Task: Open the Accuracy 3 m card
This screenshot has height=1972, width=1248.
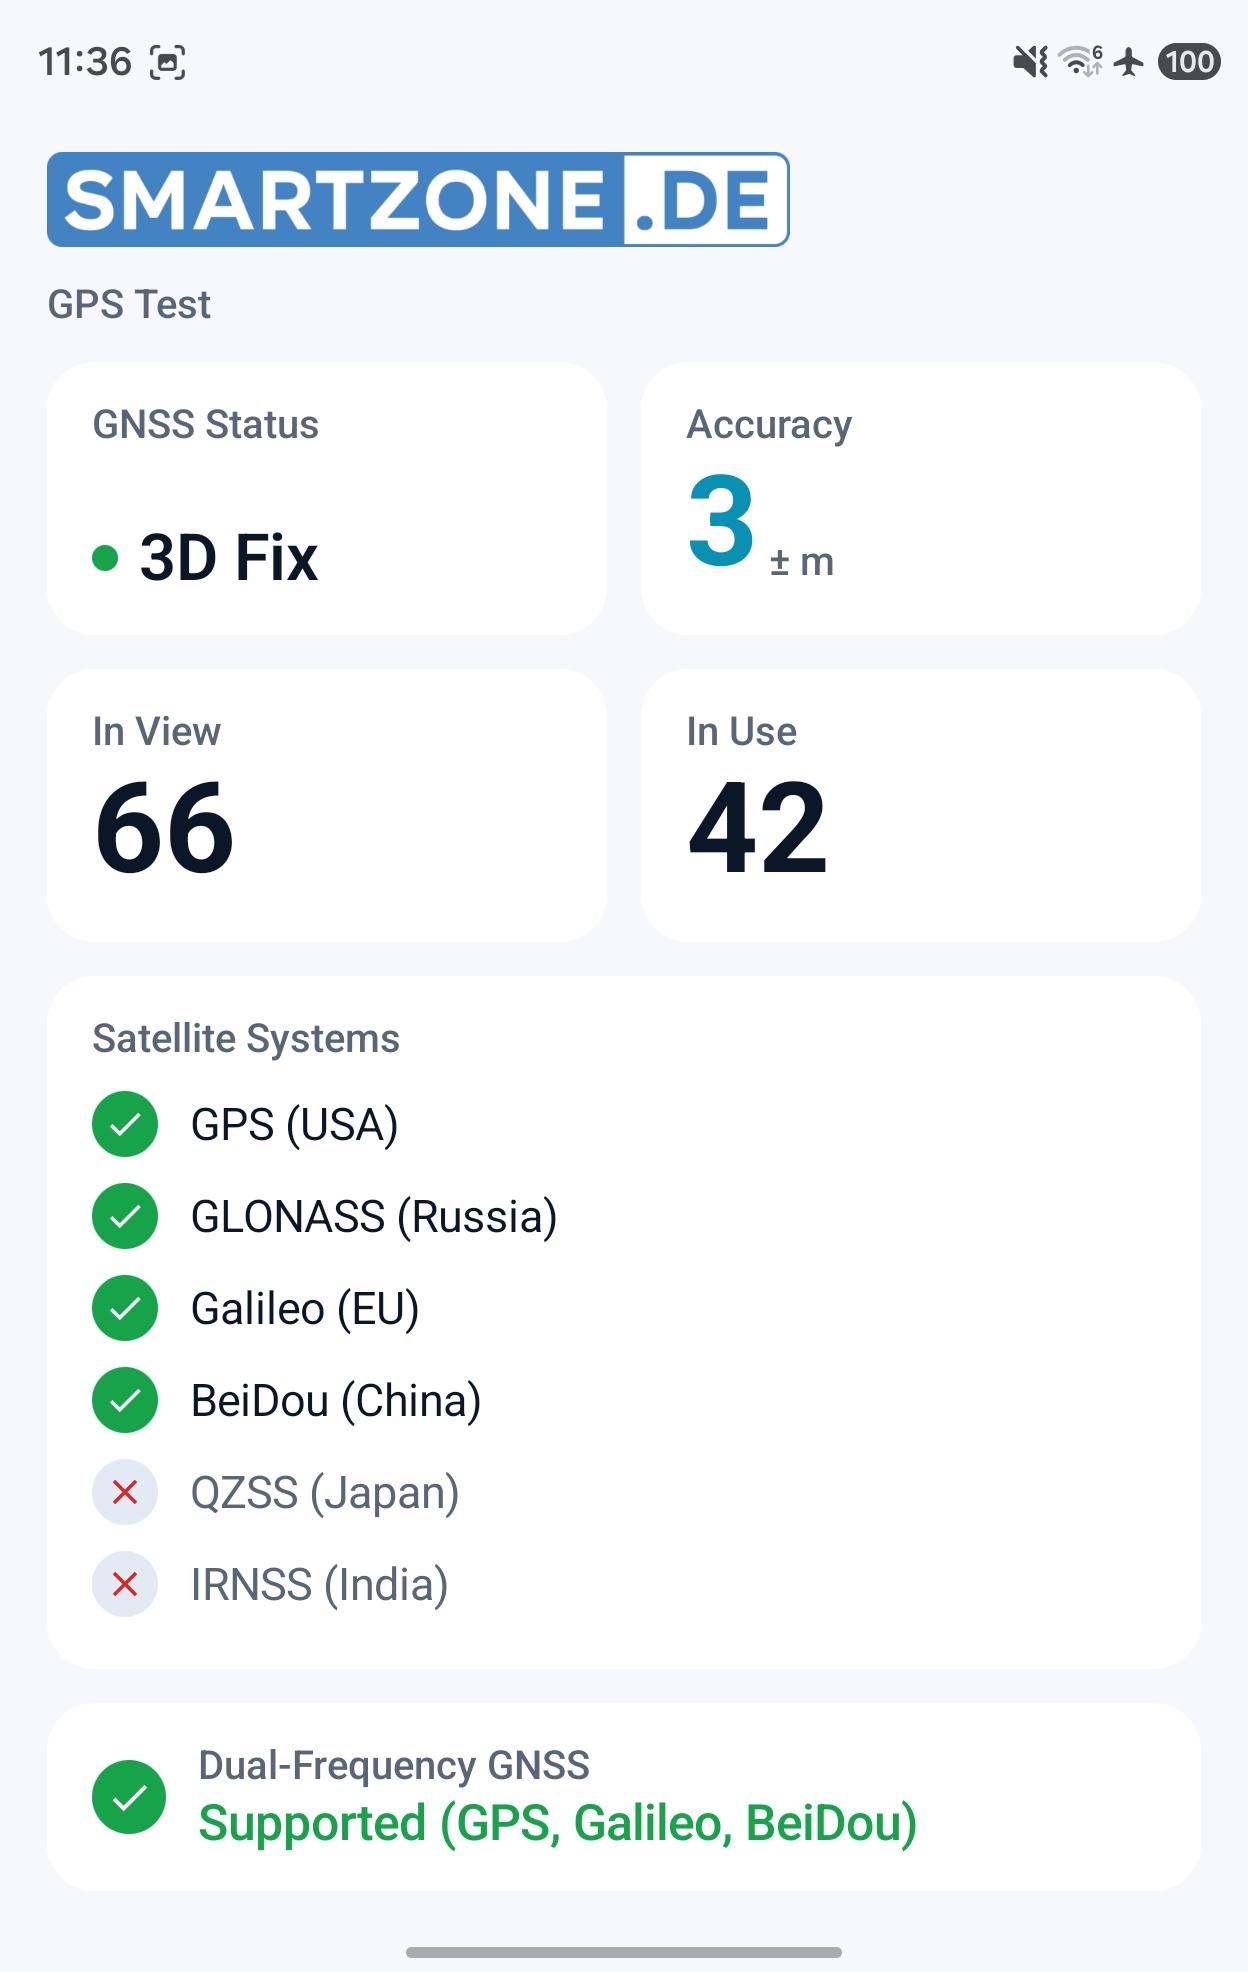Action: click(x=921, y=498)
